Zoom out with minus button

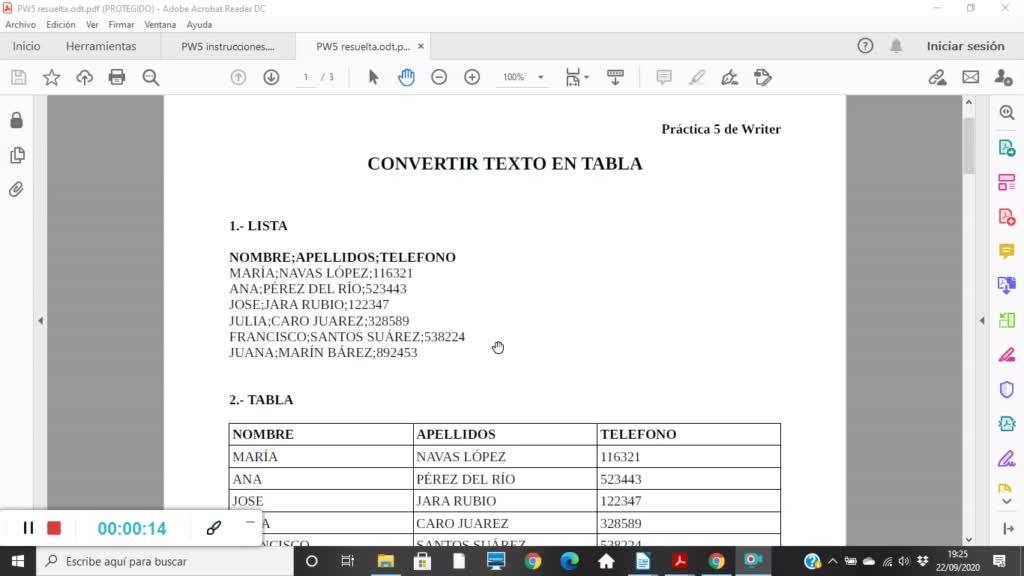tap(440, 77)
